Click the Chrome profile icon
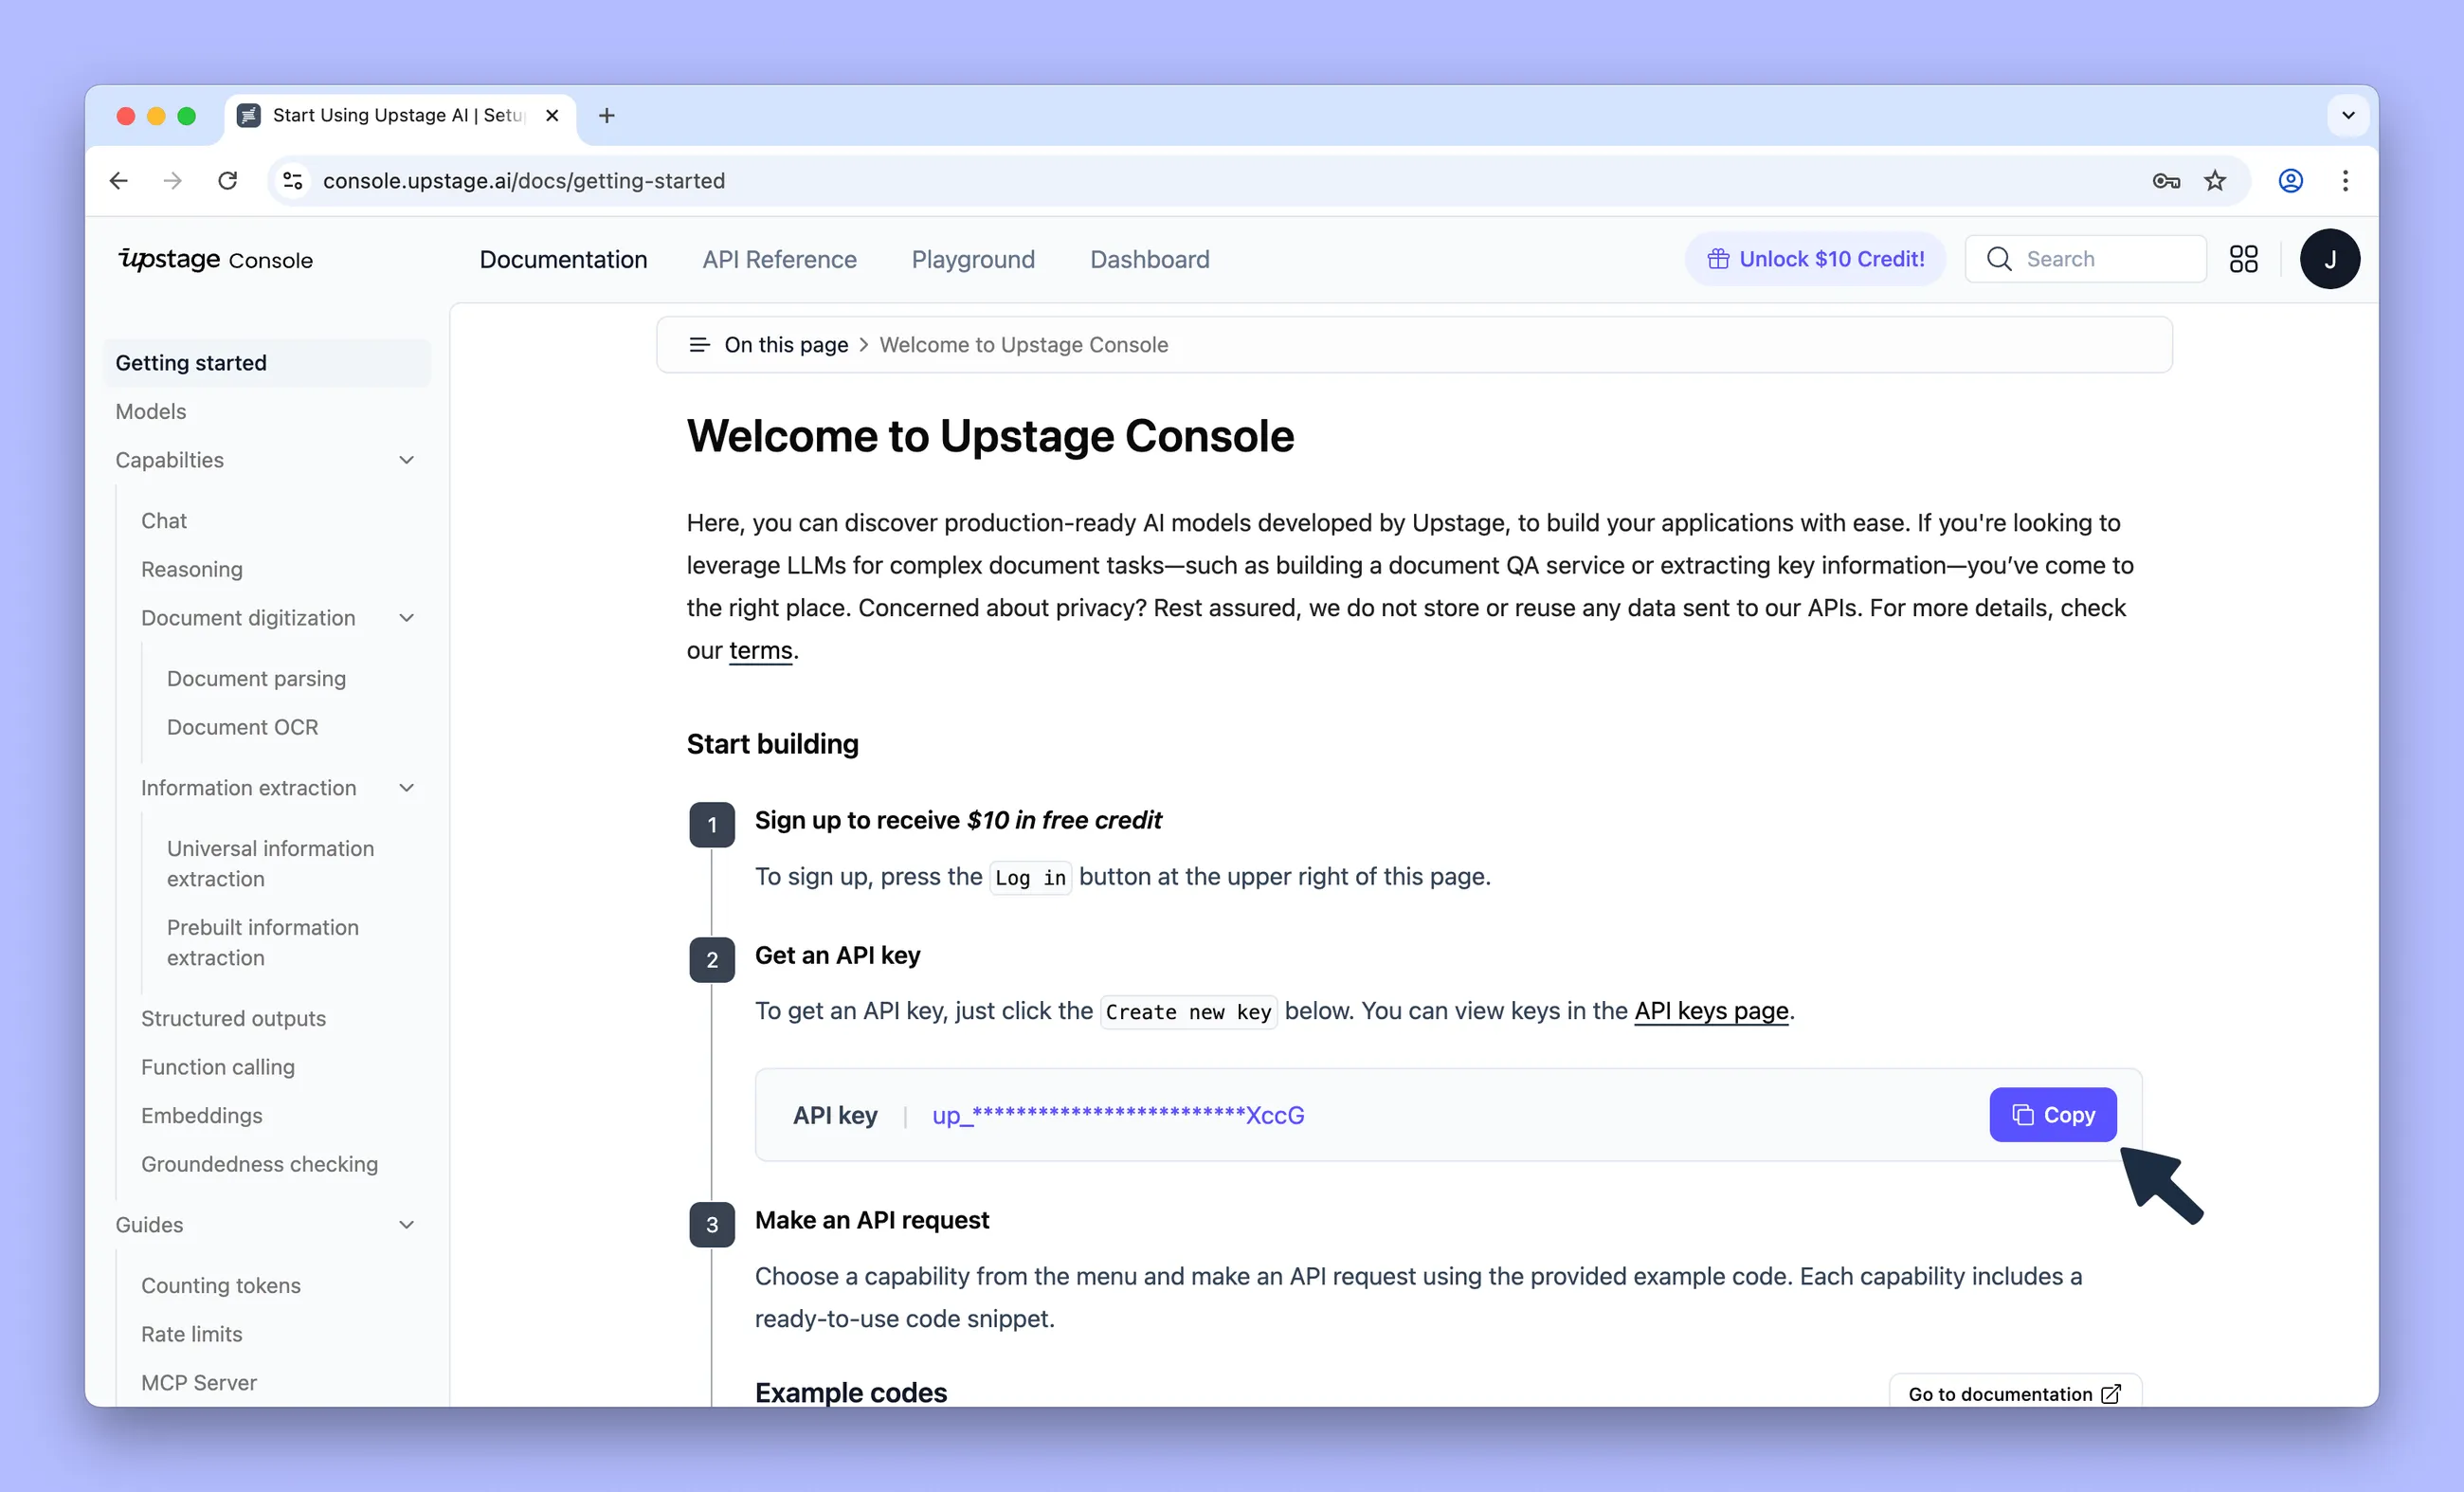2464x1492 pixels. [2290, 181]
